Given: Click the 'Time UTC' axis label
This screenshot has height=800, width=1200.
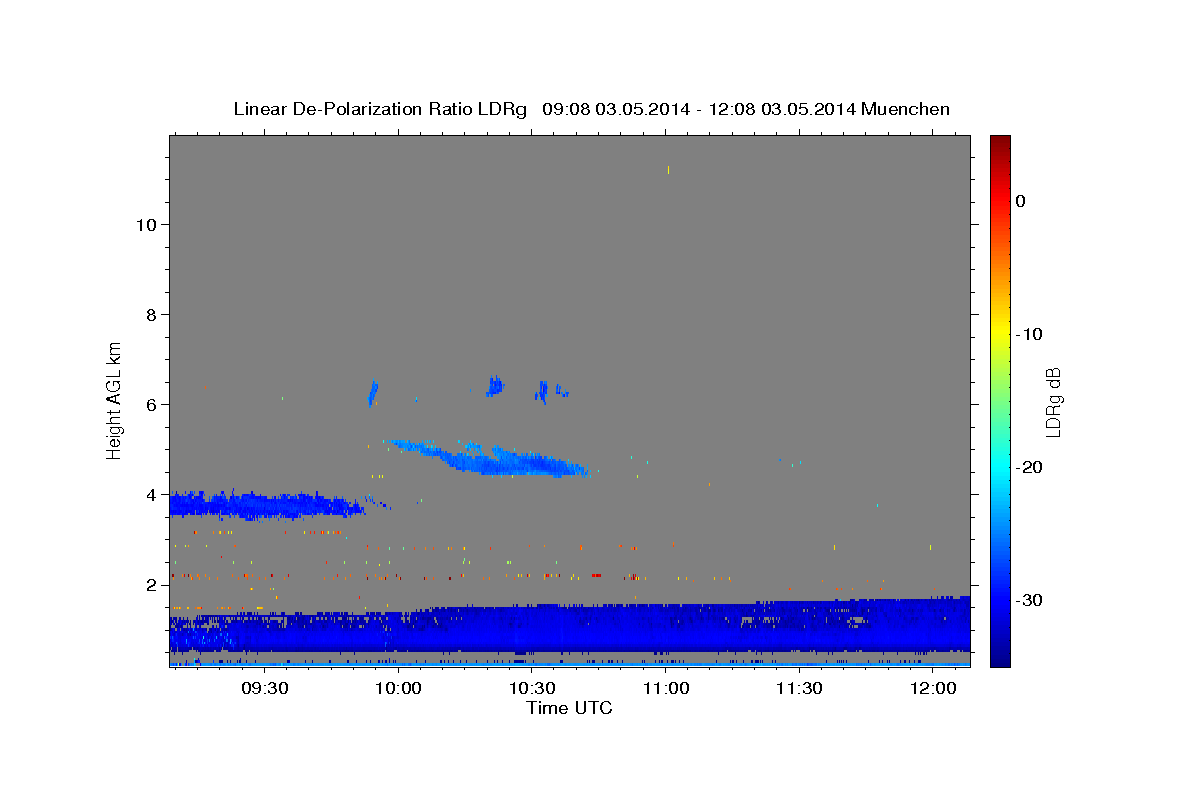Looking at the screenshot, I should click(x=569, y=708).
